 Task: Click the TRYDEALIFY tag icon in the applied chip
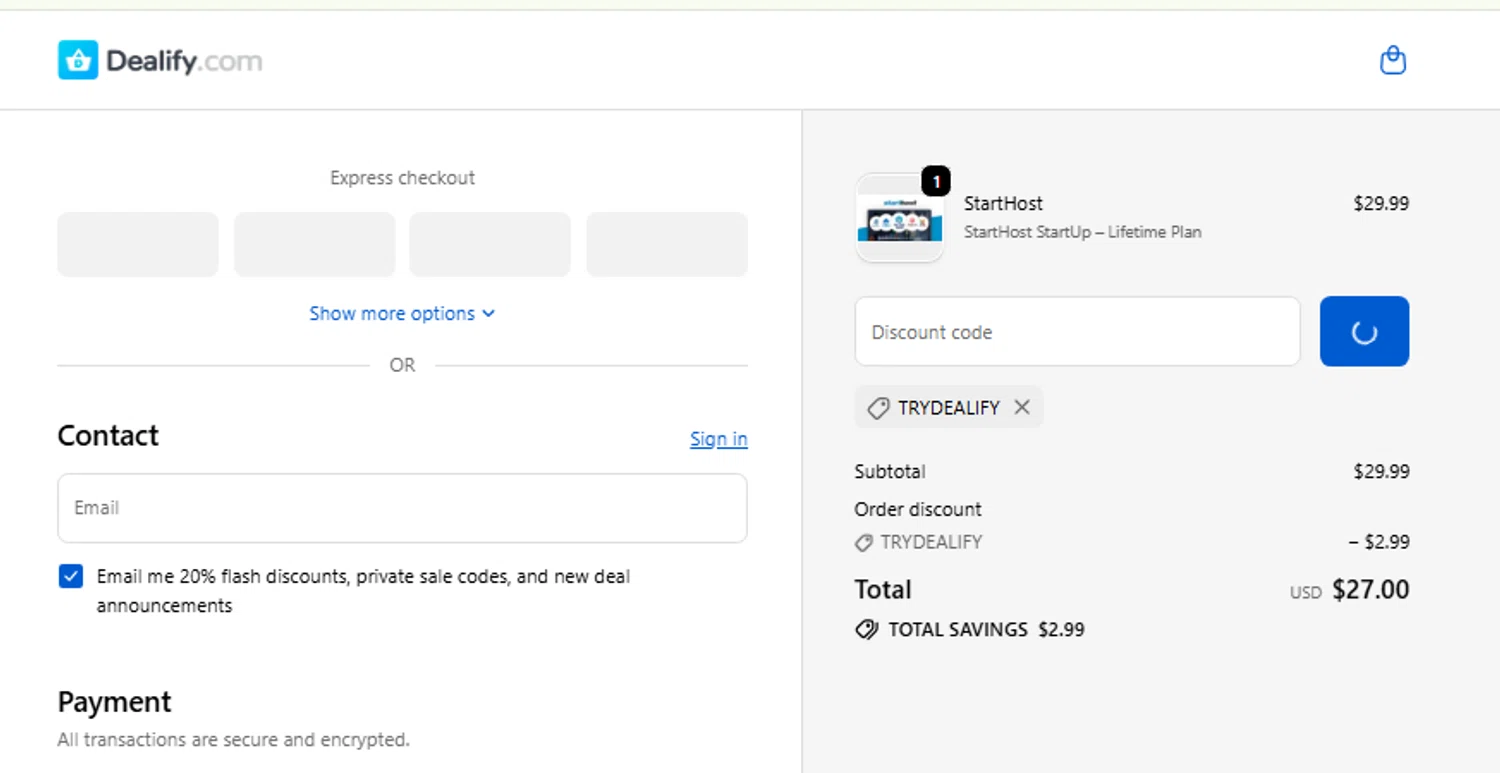pyautogui.click(x=878, y=408)
